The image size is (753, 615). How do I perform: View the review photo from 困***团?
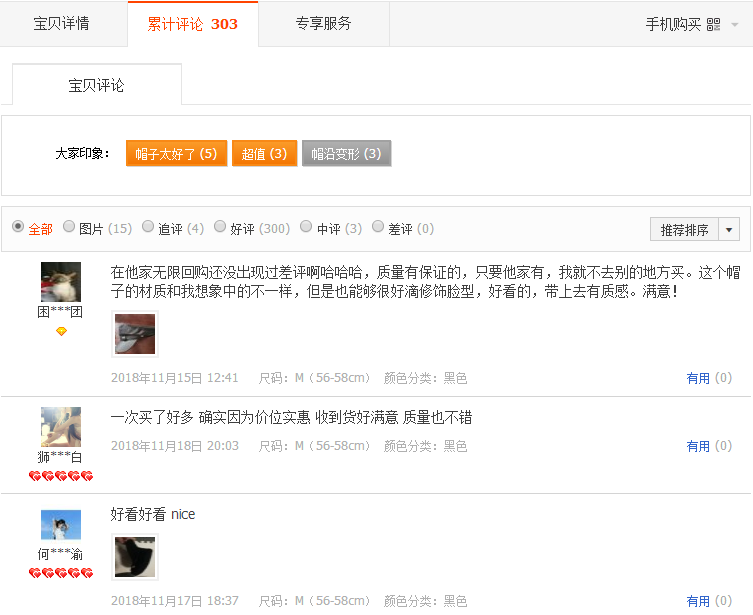coord(135,334)
